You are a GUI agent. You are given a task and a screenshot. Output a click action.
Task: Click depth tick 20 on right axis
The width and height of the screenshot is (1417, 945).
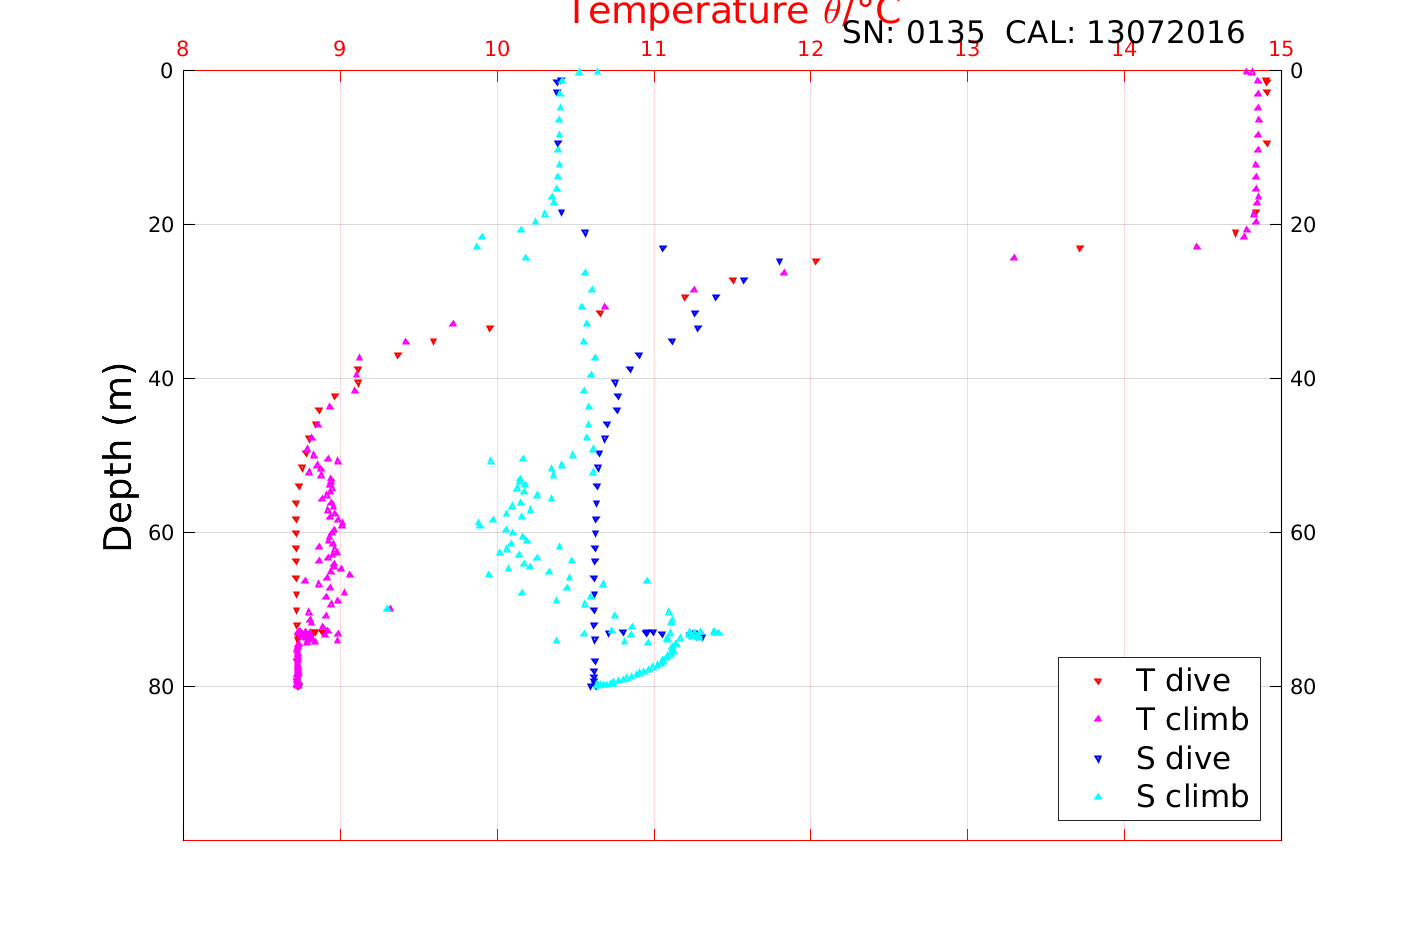pos(1303,225)
